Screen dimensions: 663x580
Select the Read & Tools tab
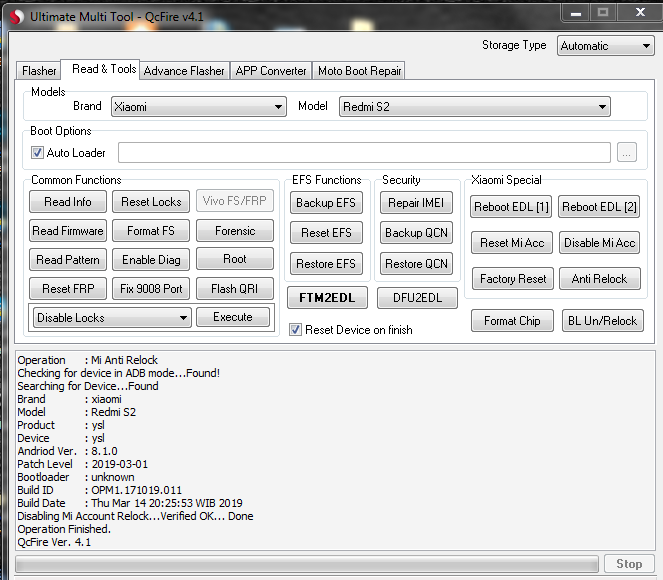pyautogui.click(x=100, y=69)
